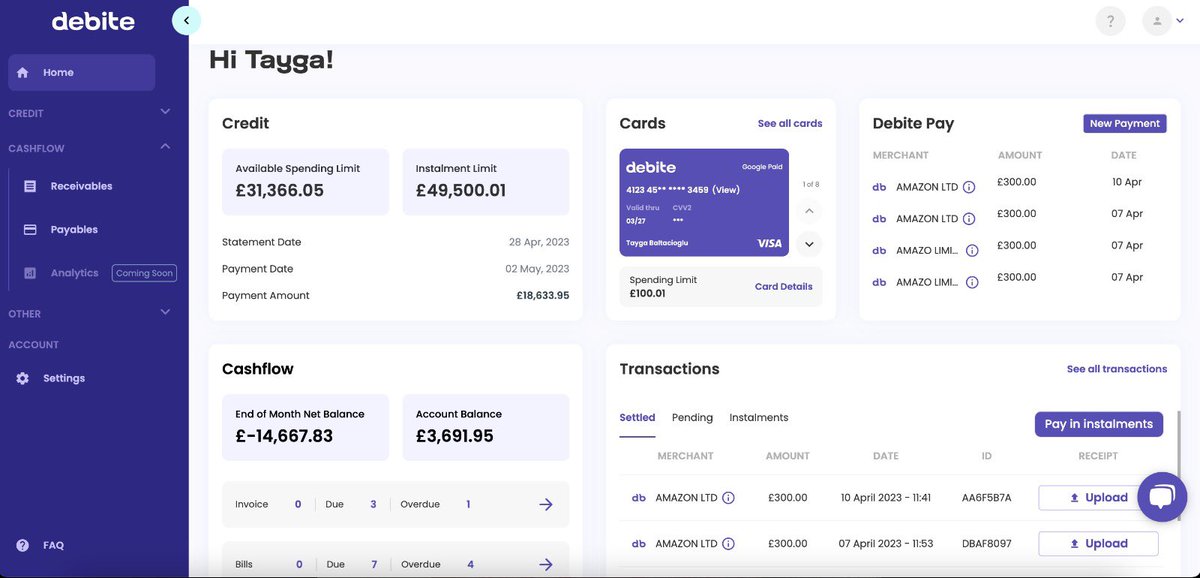Click See all transactions link

[1117, 369]
